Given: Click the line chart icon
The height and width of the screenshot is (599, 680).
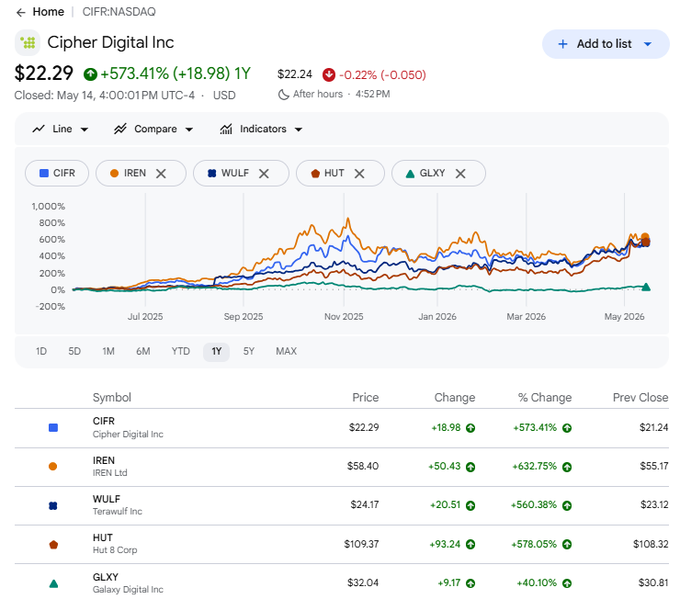Looking at the screenshot, I should point(39,129).
